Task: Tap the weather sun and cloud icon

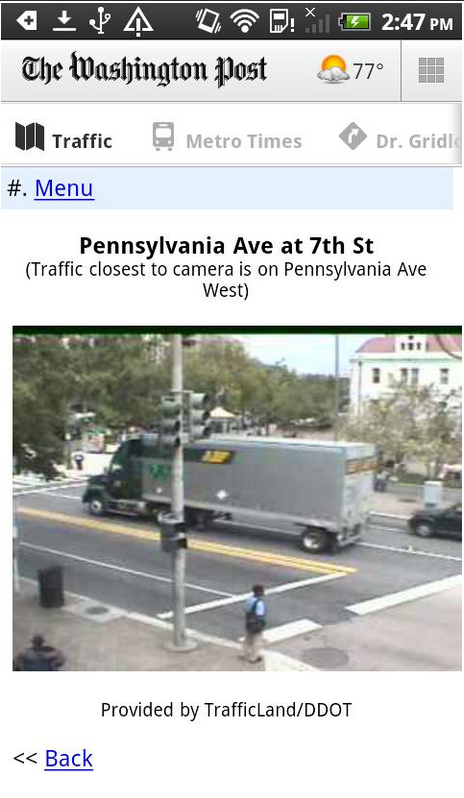Action: click(333, 69)
